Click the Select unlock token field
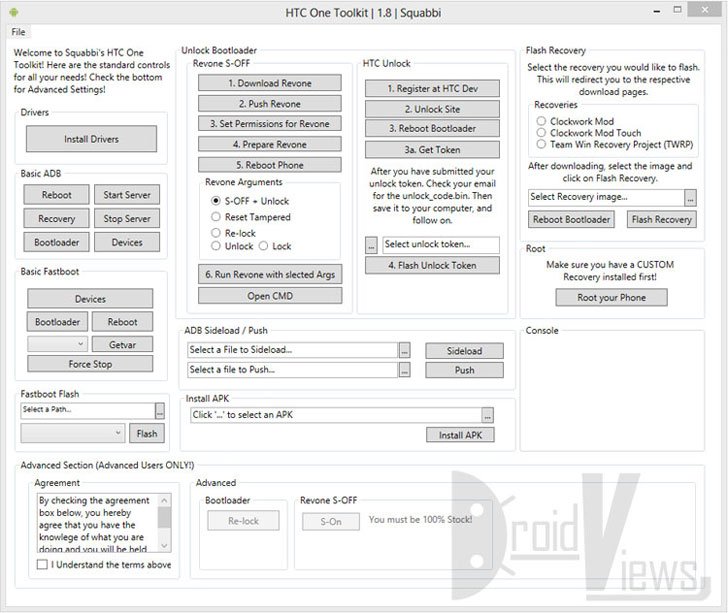The height and width of the screenshot is (613, 728). point(441,245)
